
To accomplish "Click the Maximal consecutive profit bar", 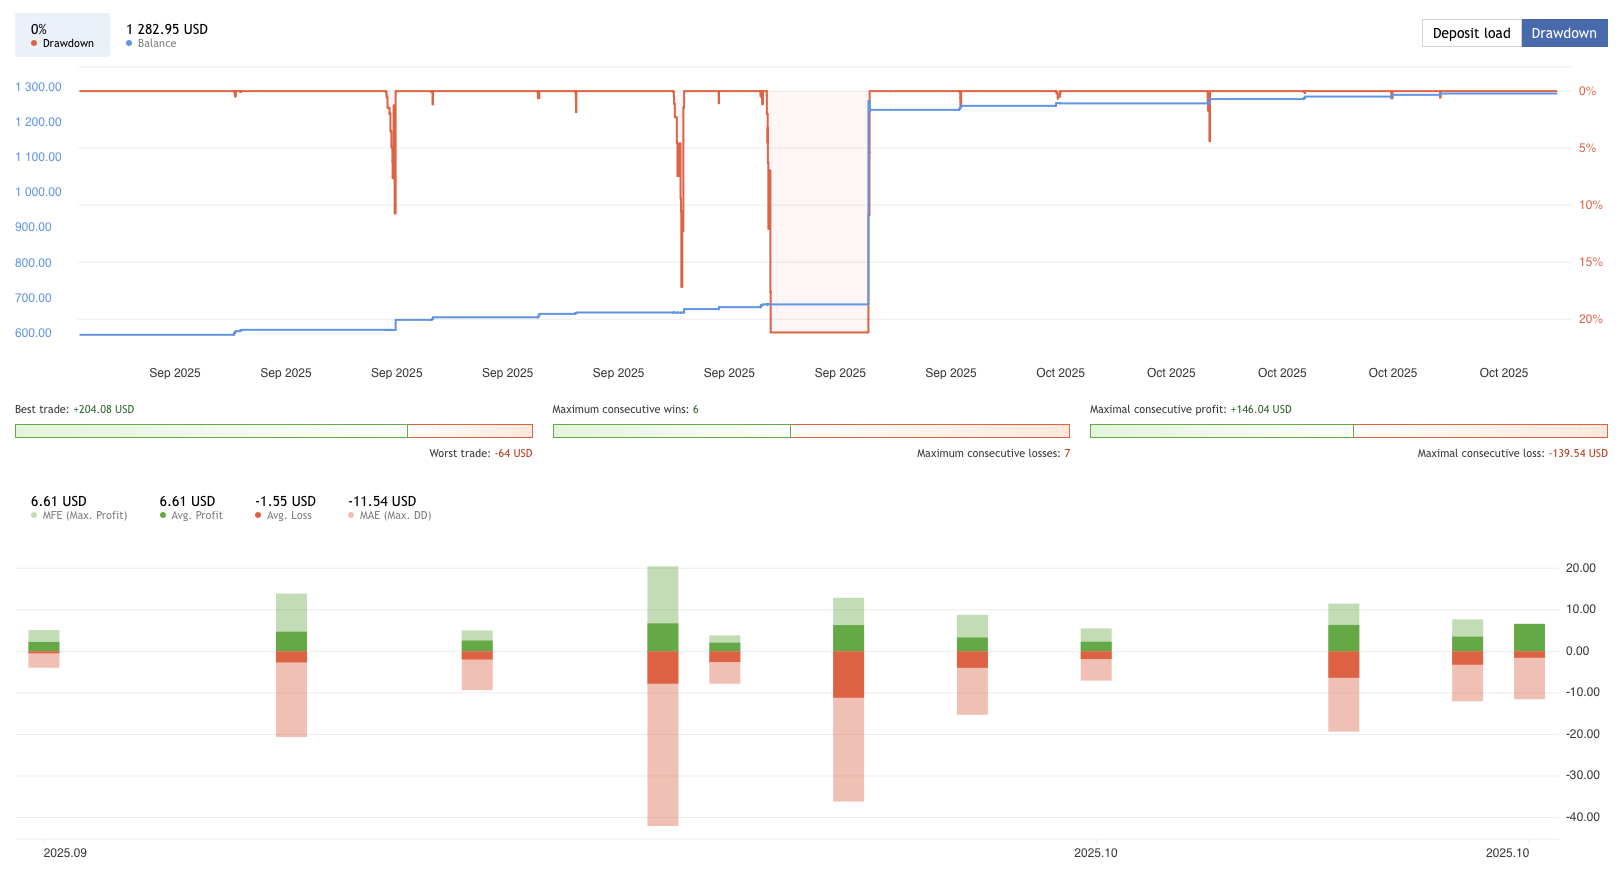I will (x=1348, y=431).
